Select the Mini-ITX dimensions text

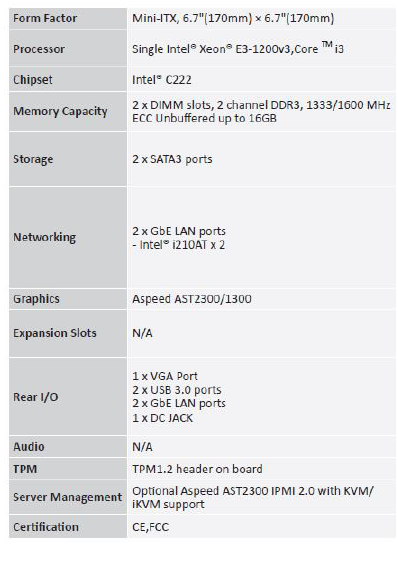click(233, 18)
